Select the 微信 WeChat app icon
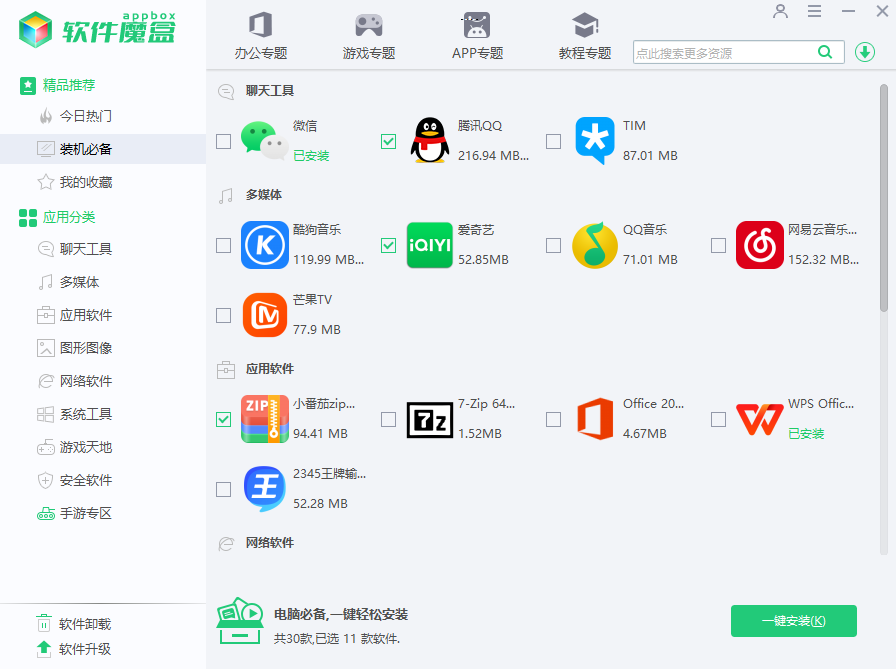The image size is (896, 669). click(264, 141)
